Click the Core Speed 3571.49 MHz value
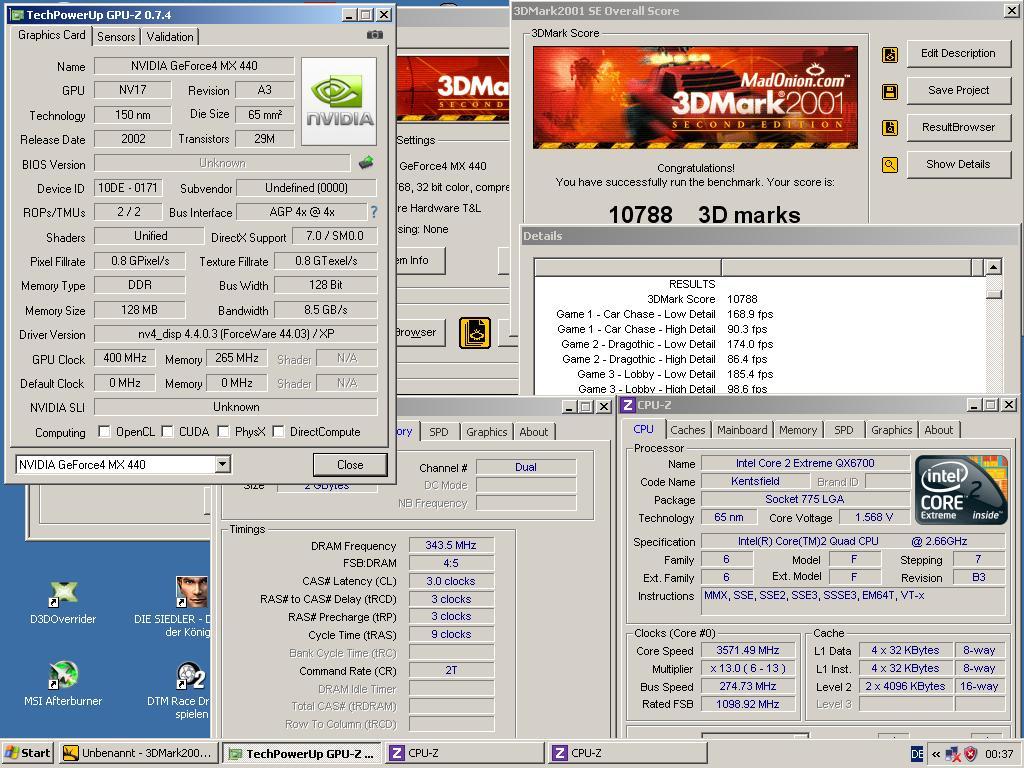The image size is (1024, 768). (748, 650)
